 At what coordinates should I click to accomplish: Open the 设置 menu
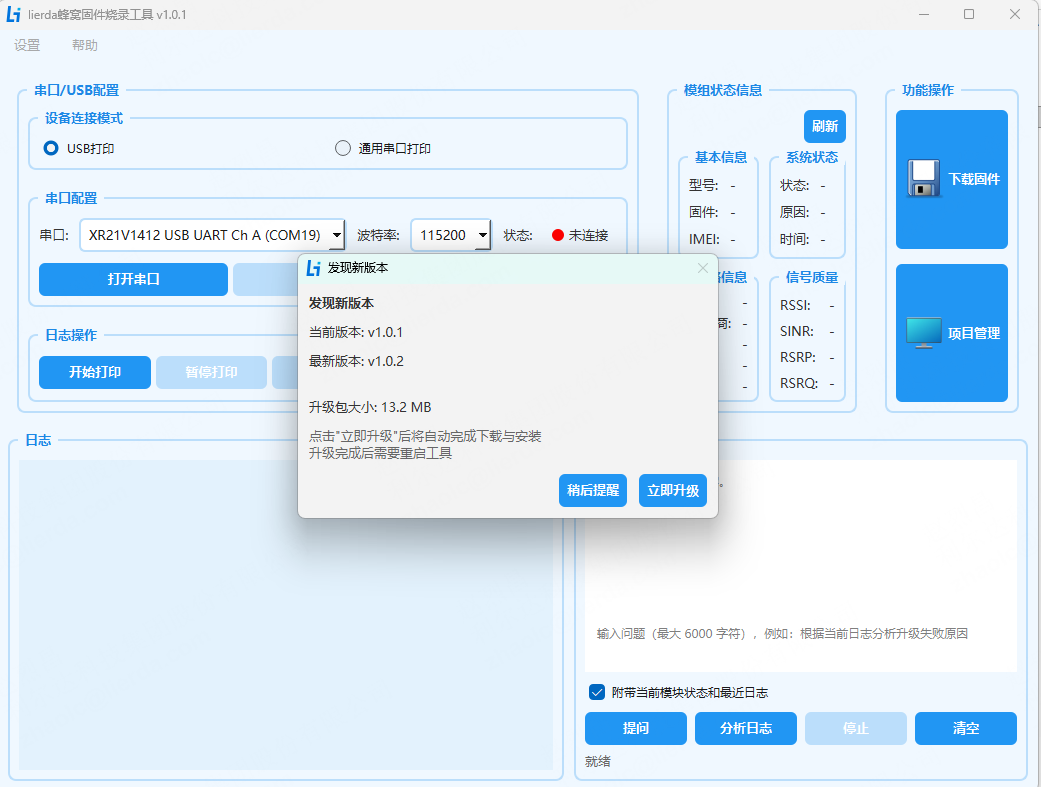tap(27, 45)
